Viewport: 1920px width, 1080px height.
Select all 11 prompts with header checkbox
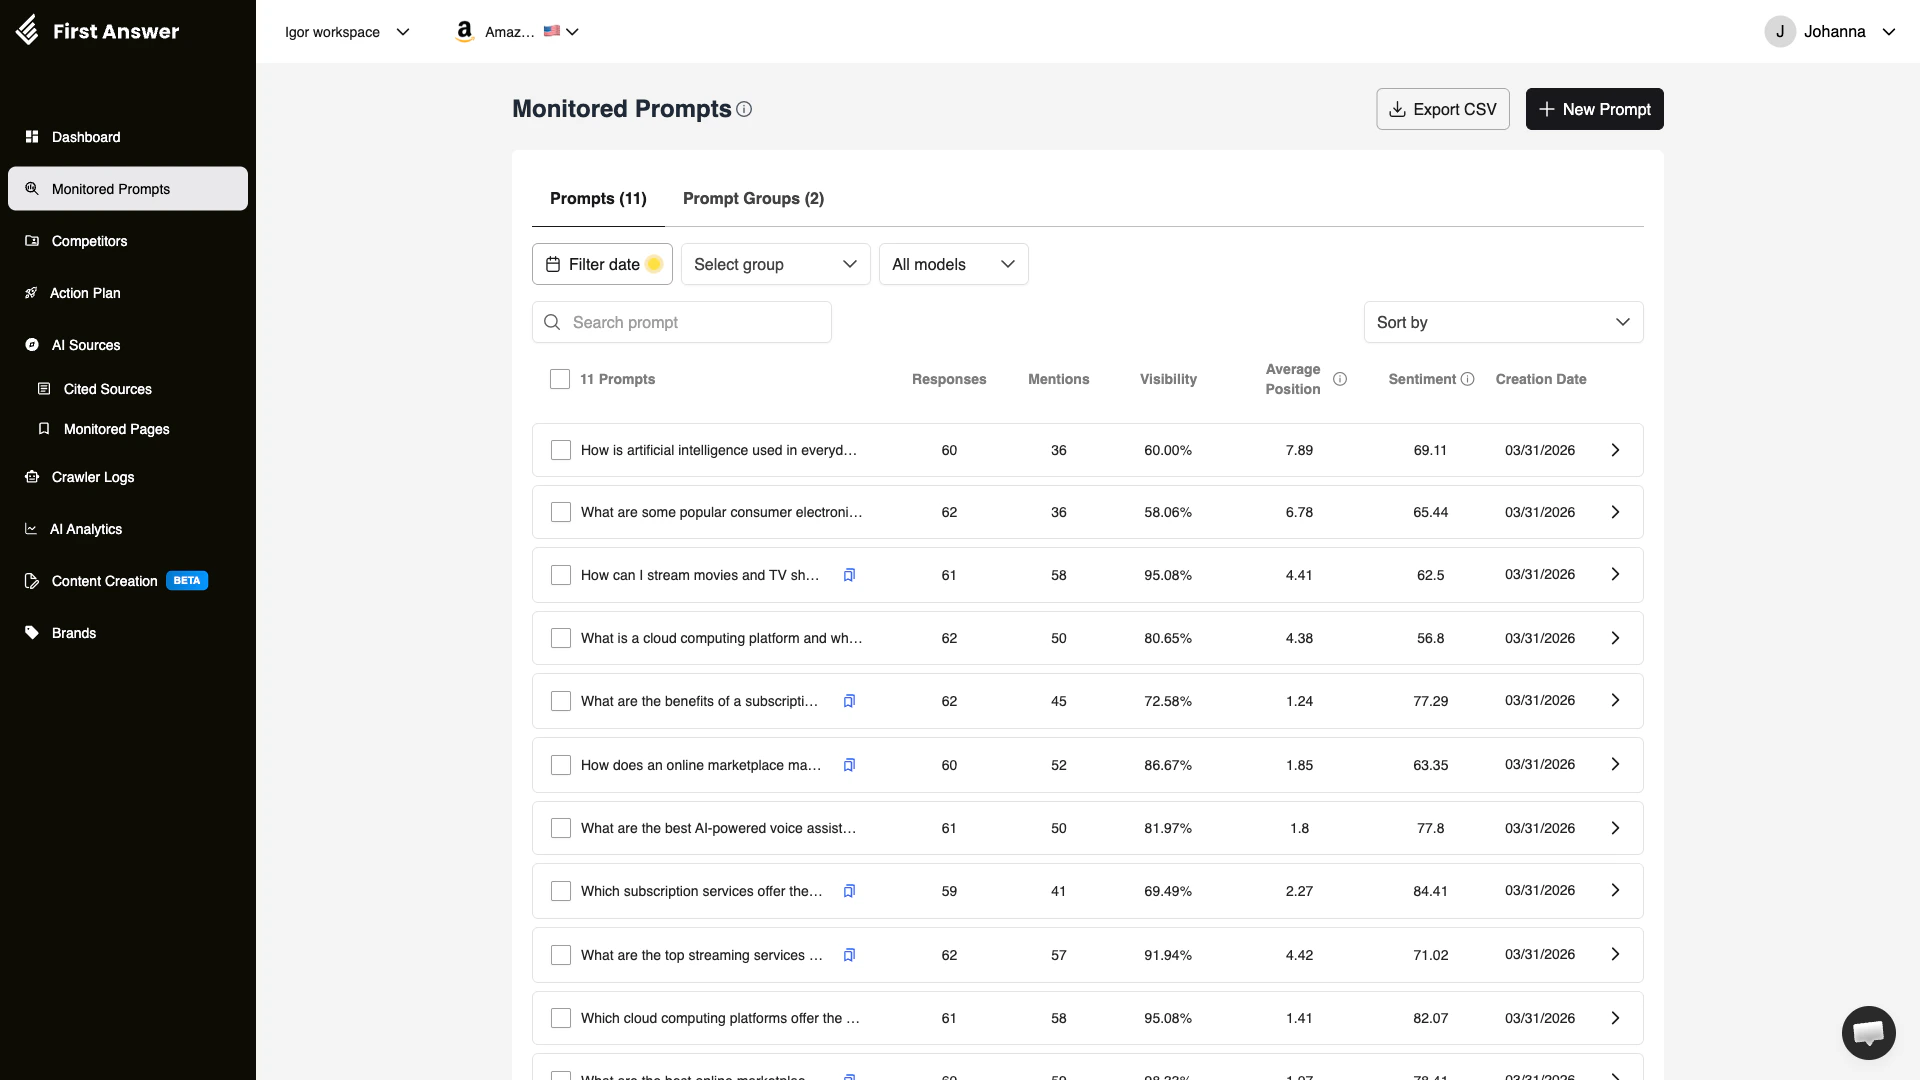pyautogui.click(x=559, y=379)
